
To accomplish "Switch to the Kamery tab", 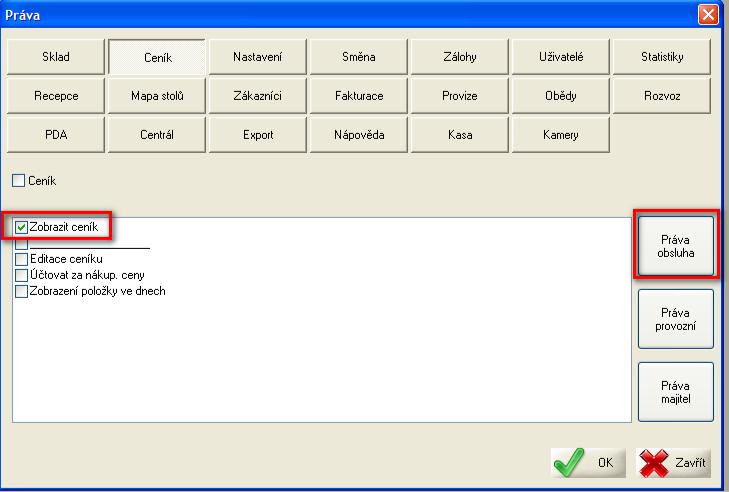I will click(560, 134).
